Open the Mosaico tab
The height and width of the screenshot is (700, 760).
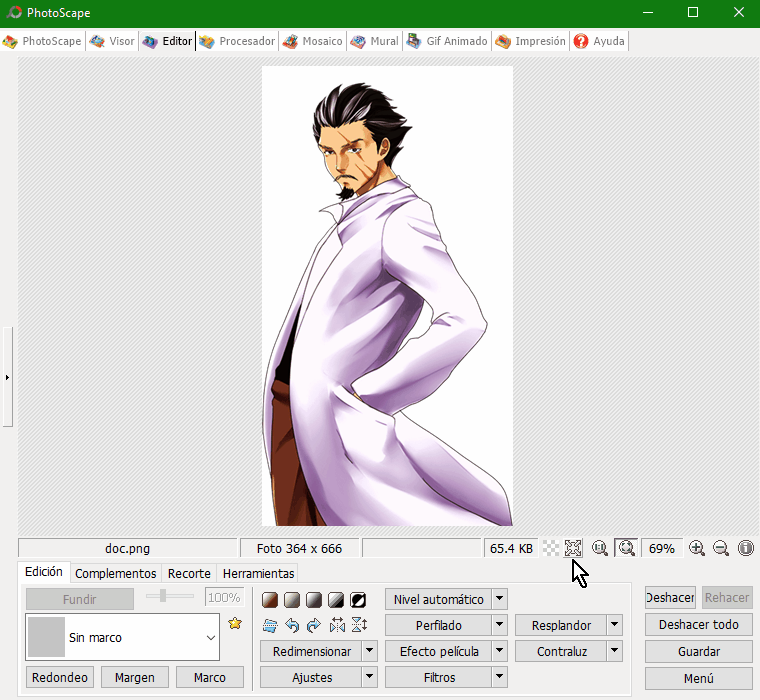313,41
